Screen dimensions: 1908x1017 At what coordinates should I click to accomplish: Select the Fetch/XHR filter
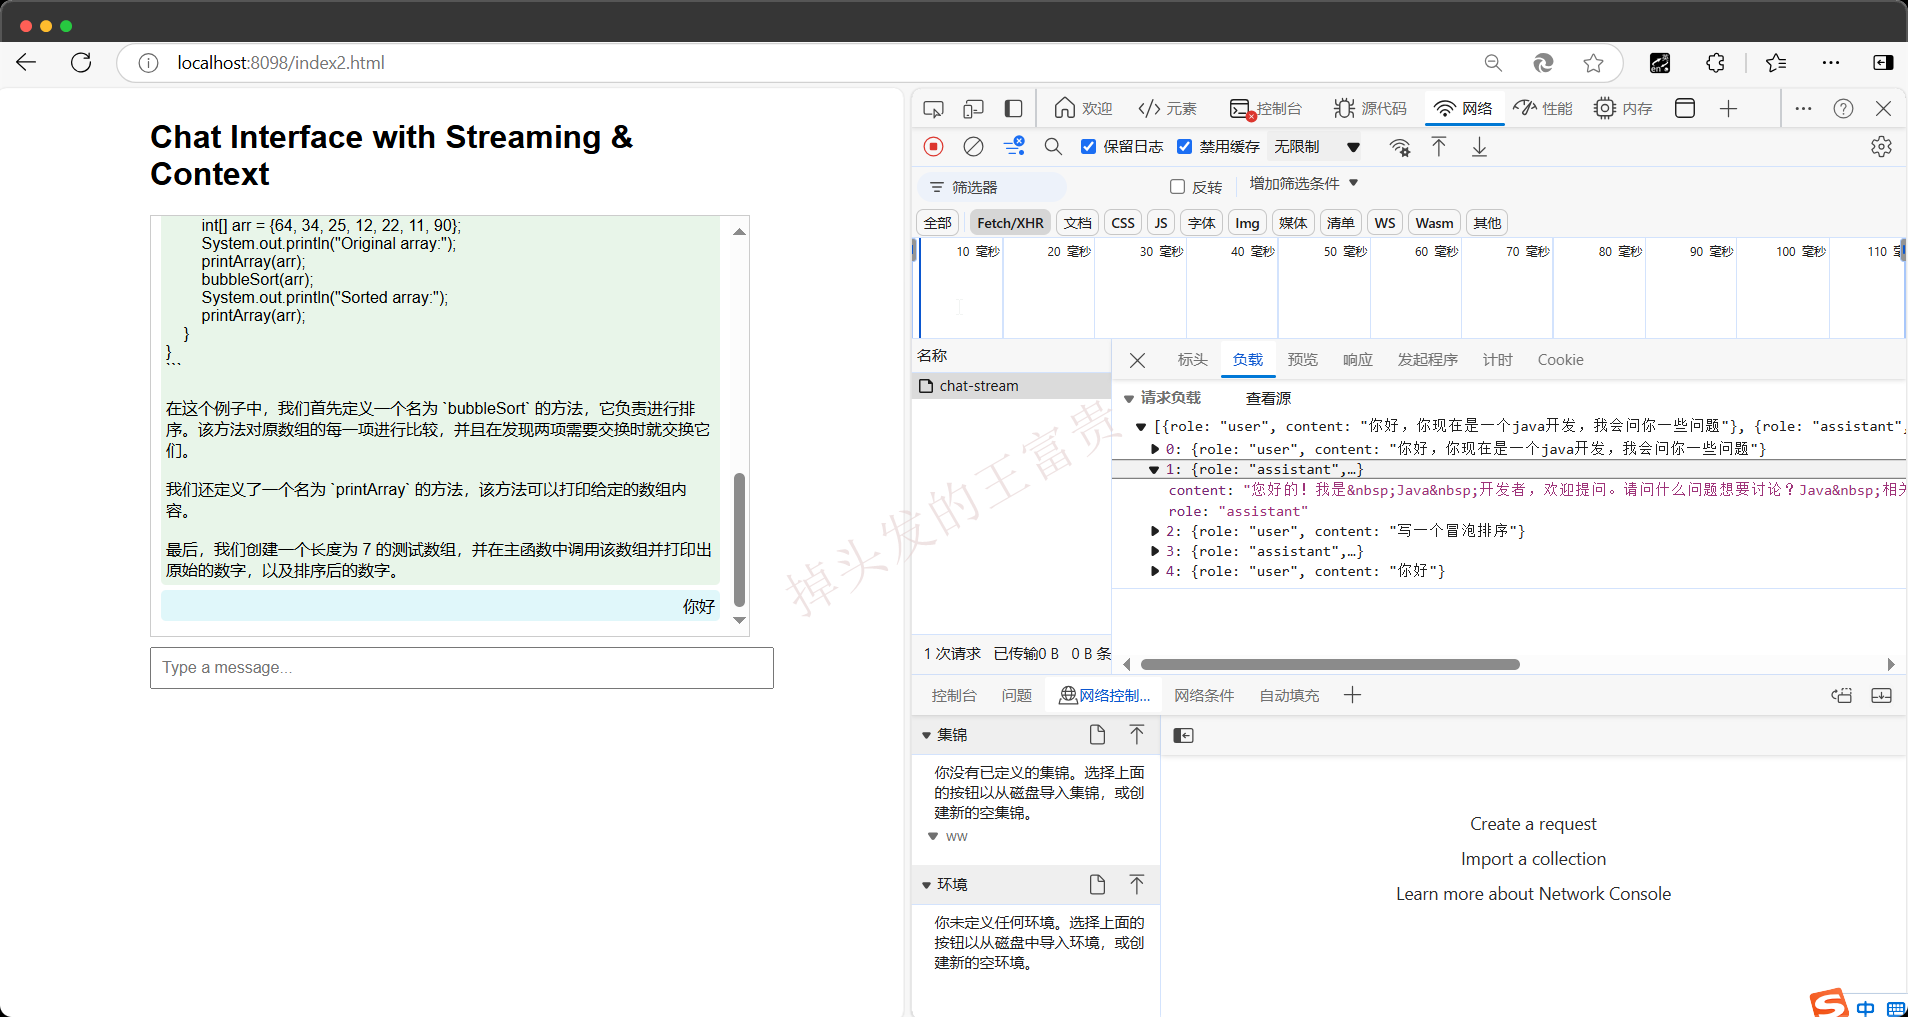point(1010,223)
